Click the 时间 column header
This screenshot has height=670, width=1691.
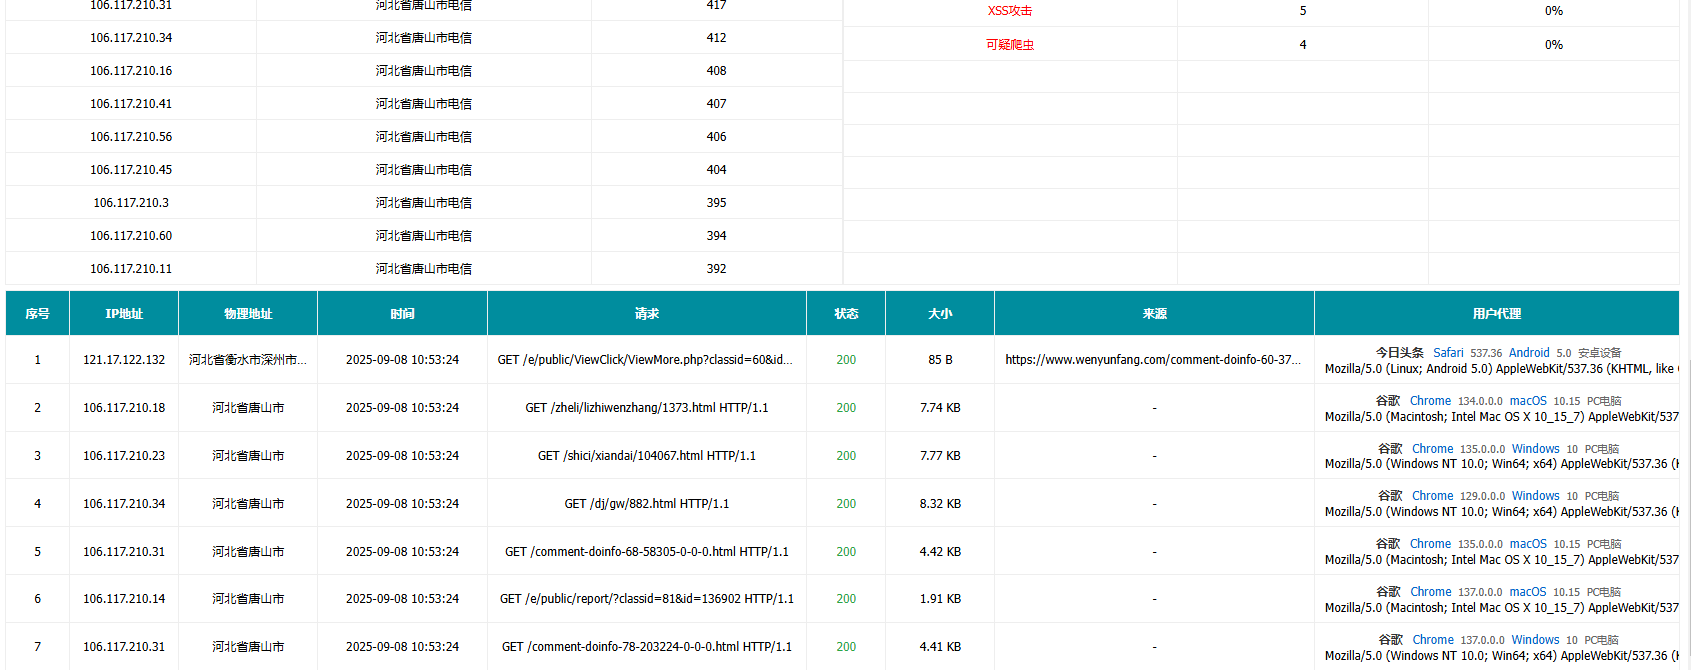tap(402, 313)
